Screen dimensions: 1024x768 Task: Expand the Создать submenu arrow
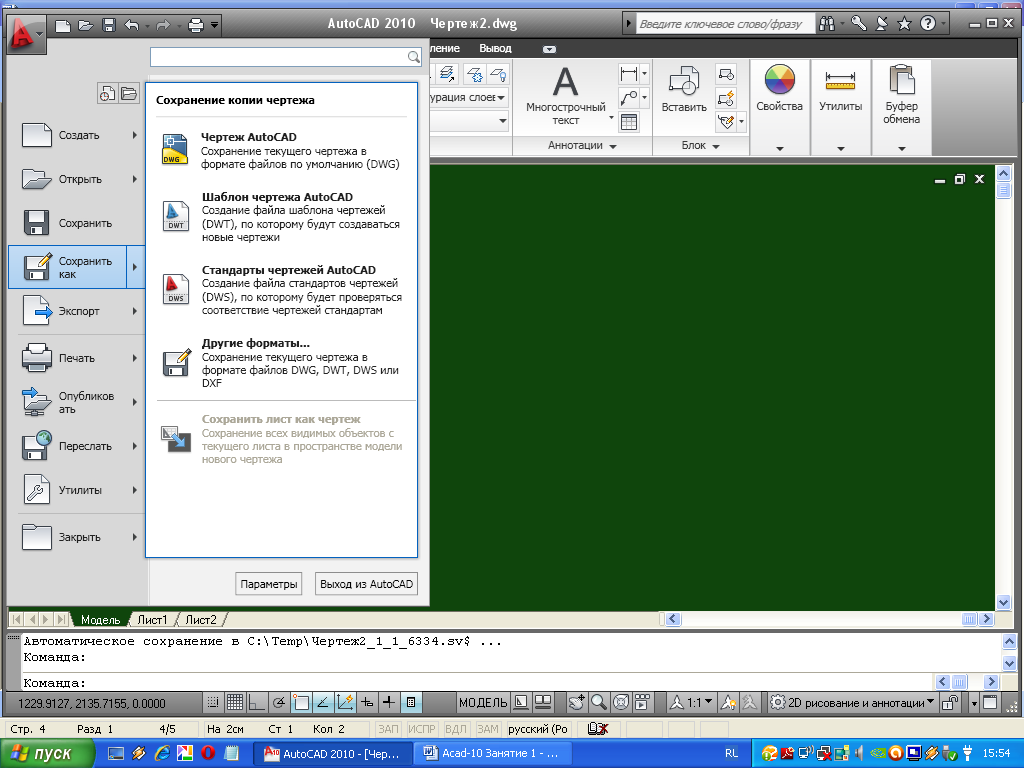pyautogui.click(x=135, y=135)
